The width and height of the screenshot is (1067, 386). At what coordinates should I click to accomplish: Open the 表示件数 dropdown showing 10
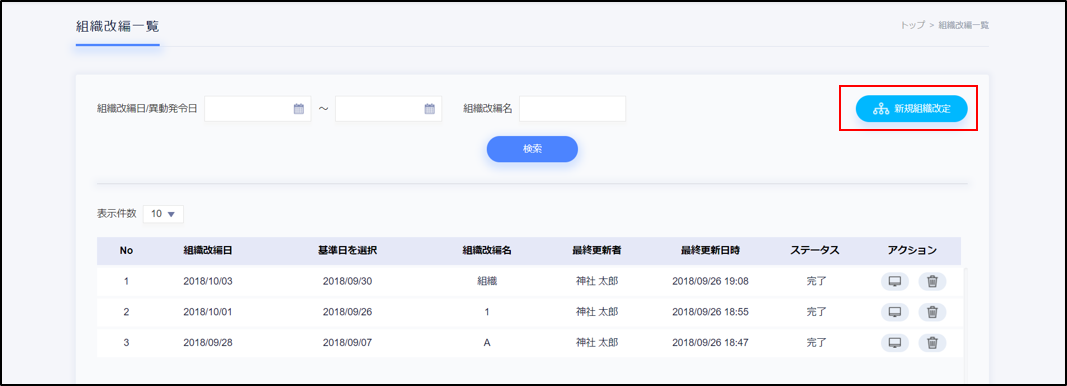[x=163, y=214]
